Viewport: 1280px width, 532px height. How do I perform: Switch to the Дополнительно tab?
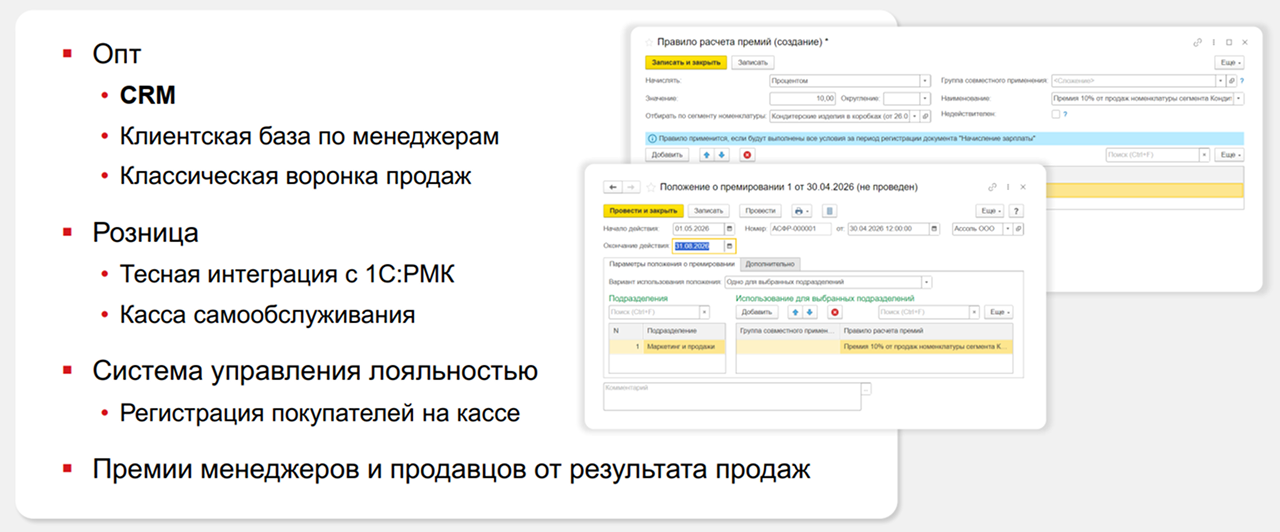[x=769, y=264]
